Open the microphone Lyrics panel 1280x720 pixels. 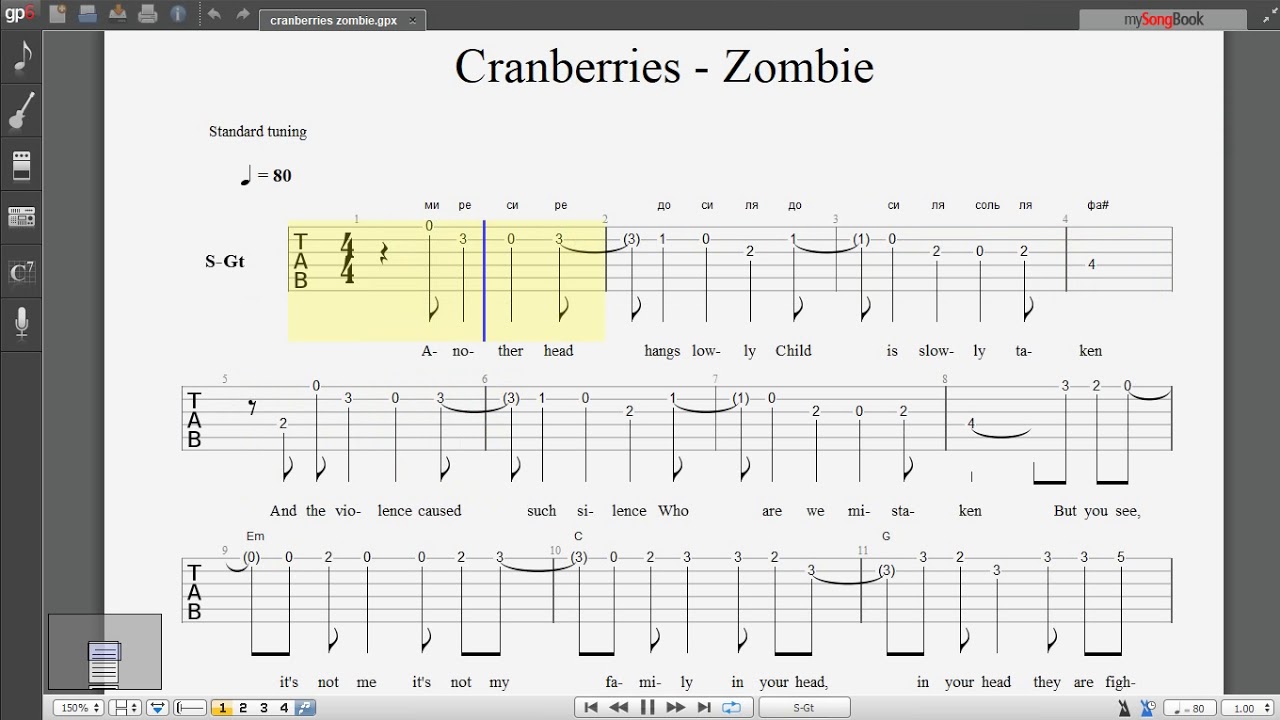coord(22,323)
